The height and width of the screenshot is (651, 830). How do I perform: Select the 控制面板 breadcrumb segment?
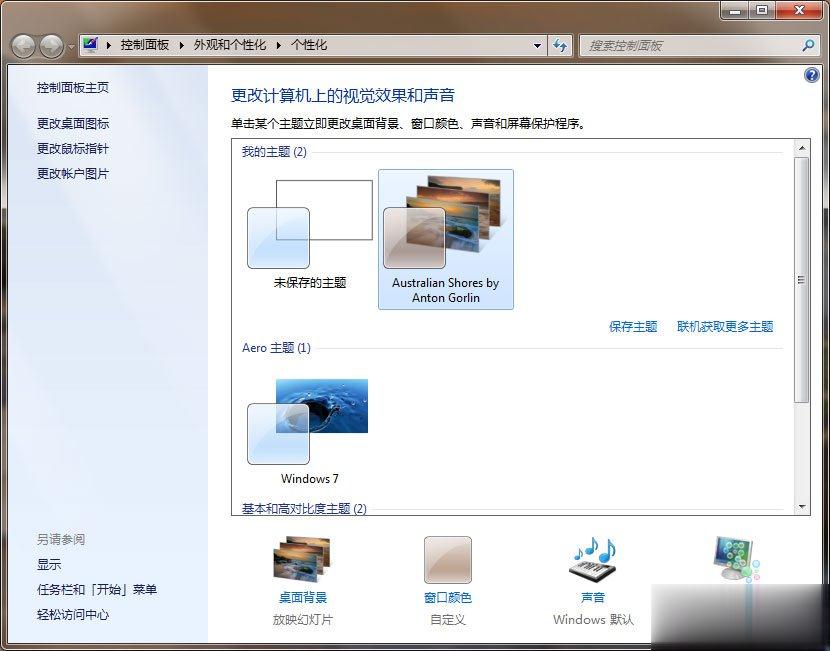[145, 45]
